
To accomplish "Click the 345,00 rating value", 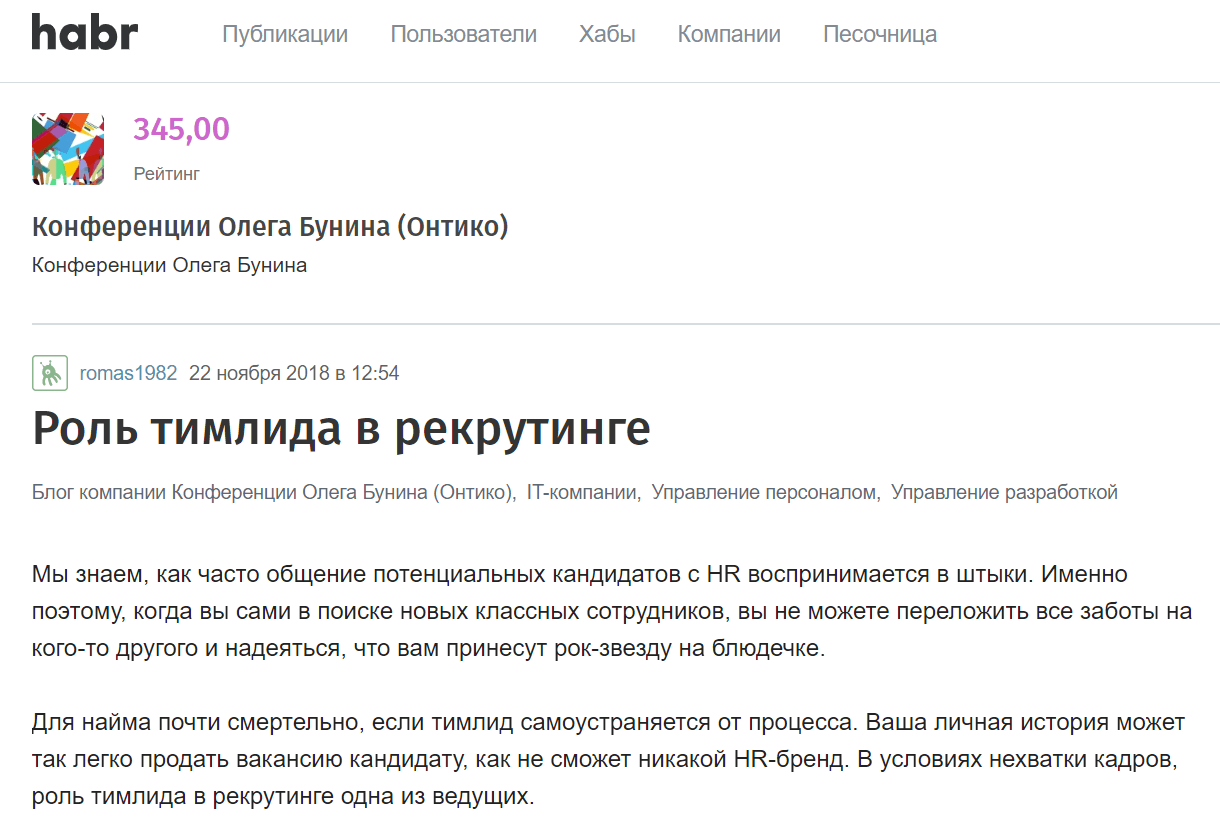I will tap(181, 129).
